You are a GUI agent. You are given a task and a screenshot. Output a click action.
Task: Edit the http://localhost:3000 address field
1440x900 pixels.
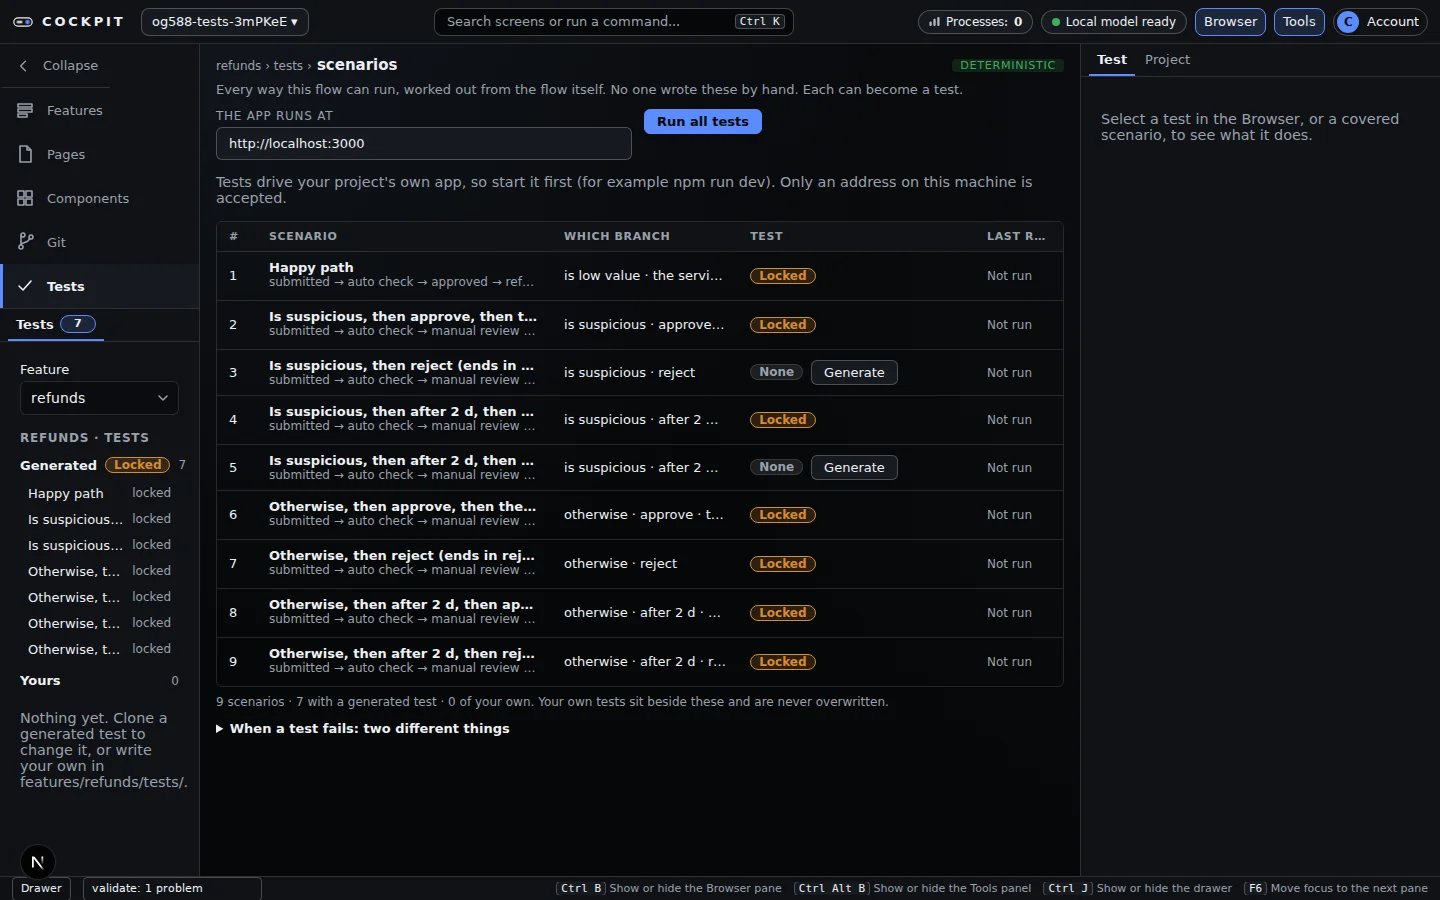pyautogui.click(x=424, y=143)
